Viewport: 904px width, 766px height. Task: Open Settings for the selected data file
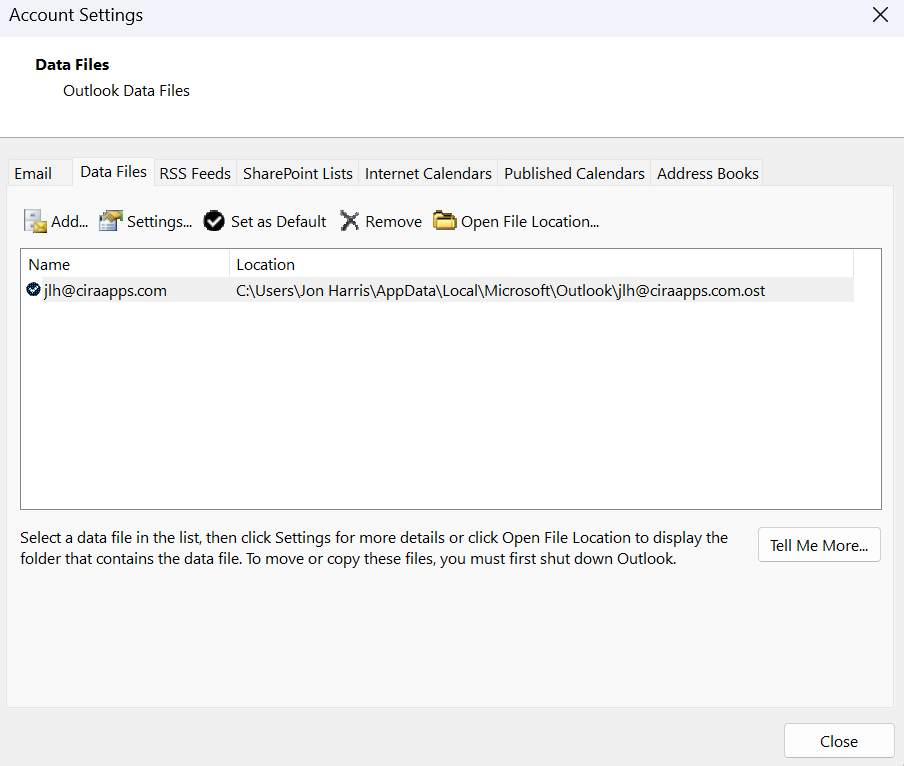click(x=146, y=221)
